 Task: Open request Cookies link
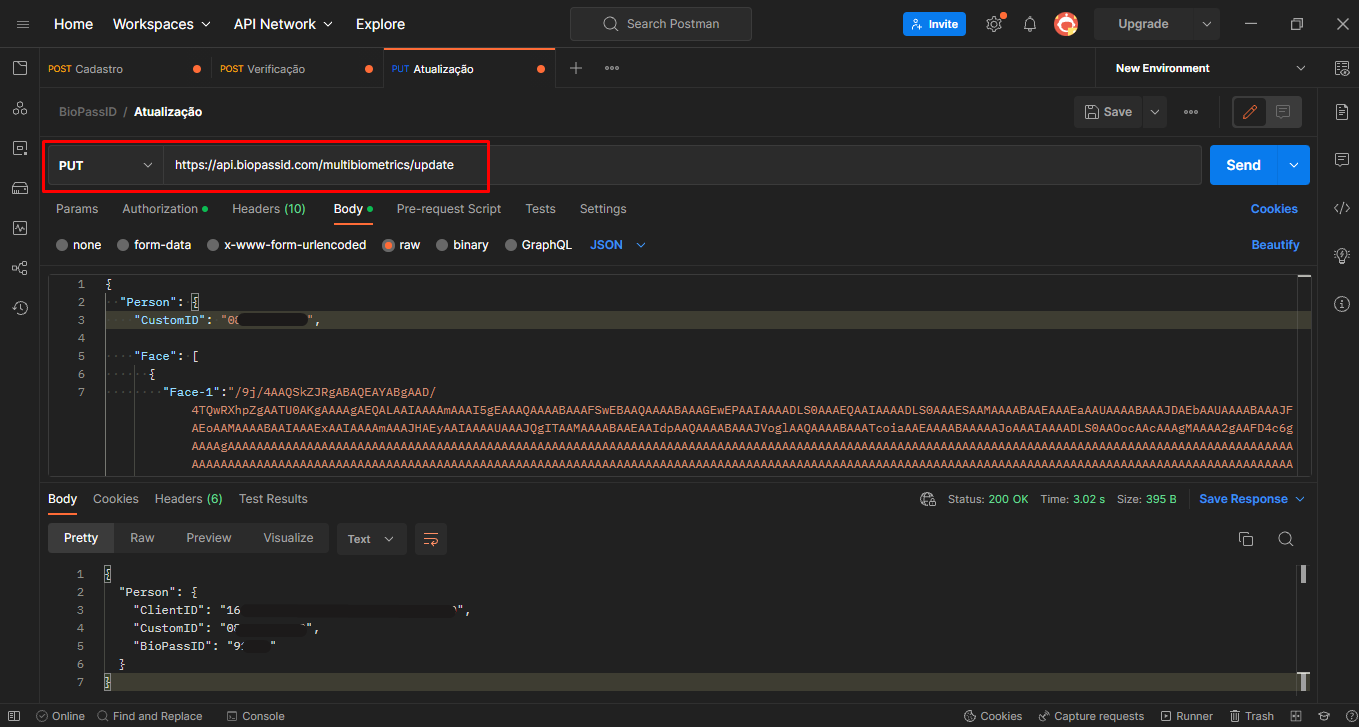1274,209
